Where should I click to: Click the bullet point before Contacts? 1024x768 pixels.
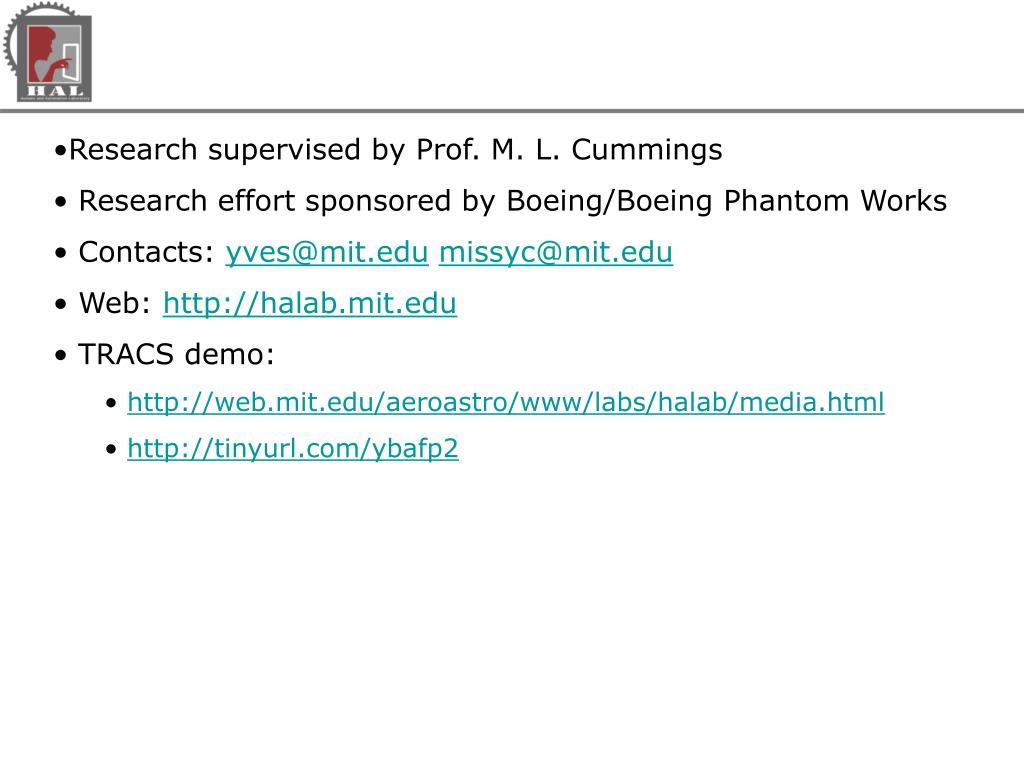point(61,254)
